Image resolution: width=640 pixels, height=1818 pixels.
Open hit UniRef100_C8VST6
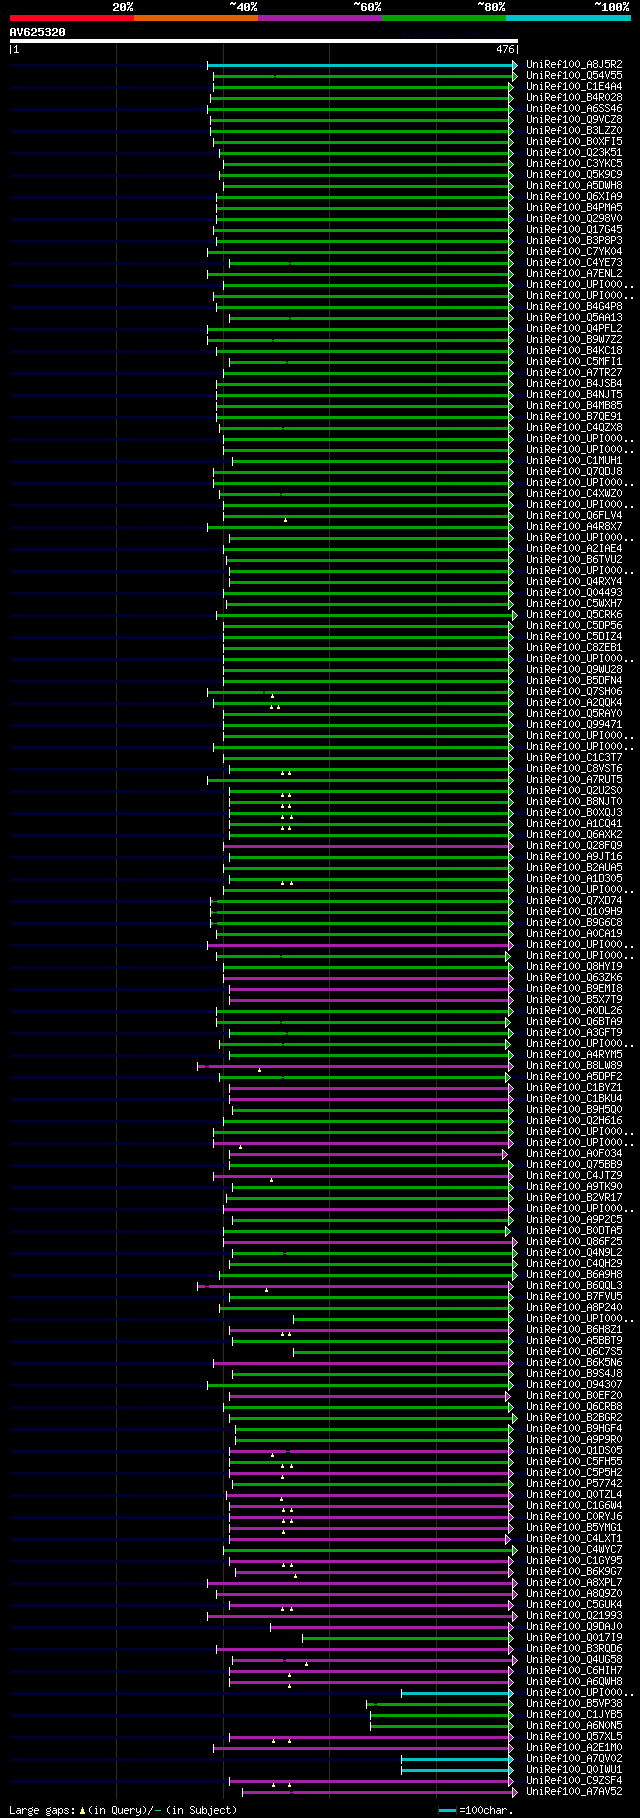(574, 768)
